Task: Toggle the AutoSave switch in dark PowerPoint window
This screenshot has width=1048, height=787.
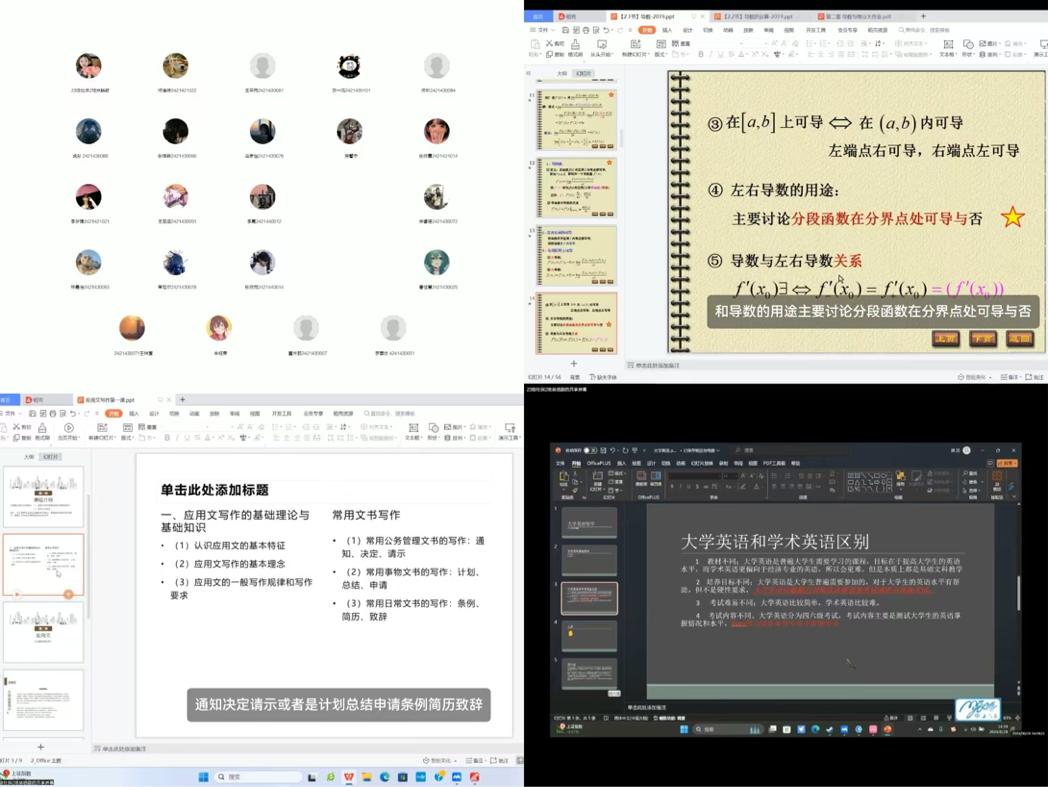Action: [591, 451]
